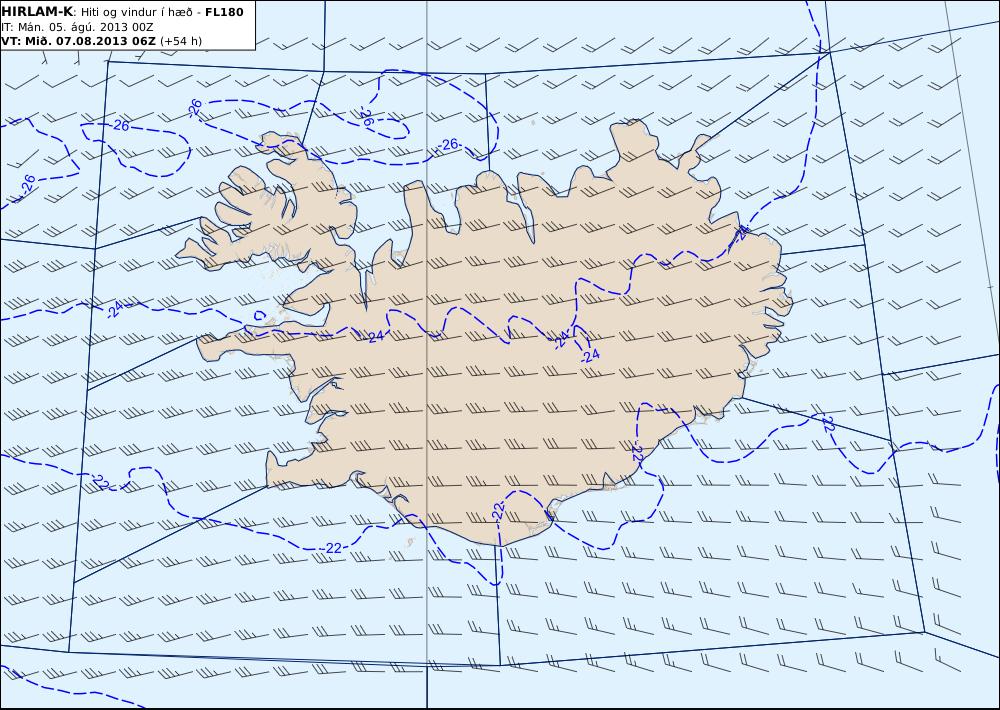Click the 24 isotherm label on Iceland's east coast
The height and width of the screenshot is (710, 1000).
[x=742, y=233]
